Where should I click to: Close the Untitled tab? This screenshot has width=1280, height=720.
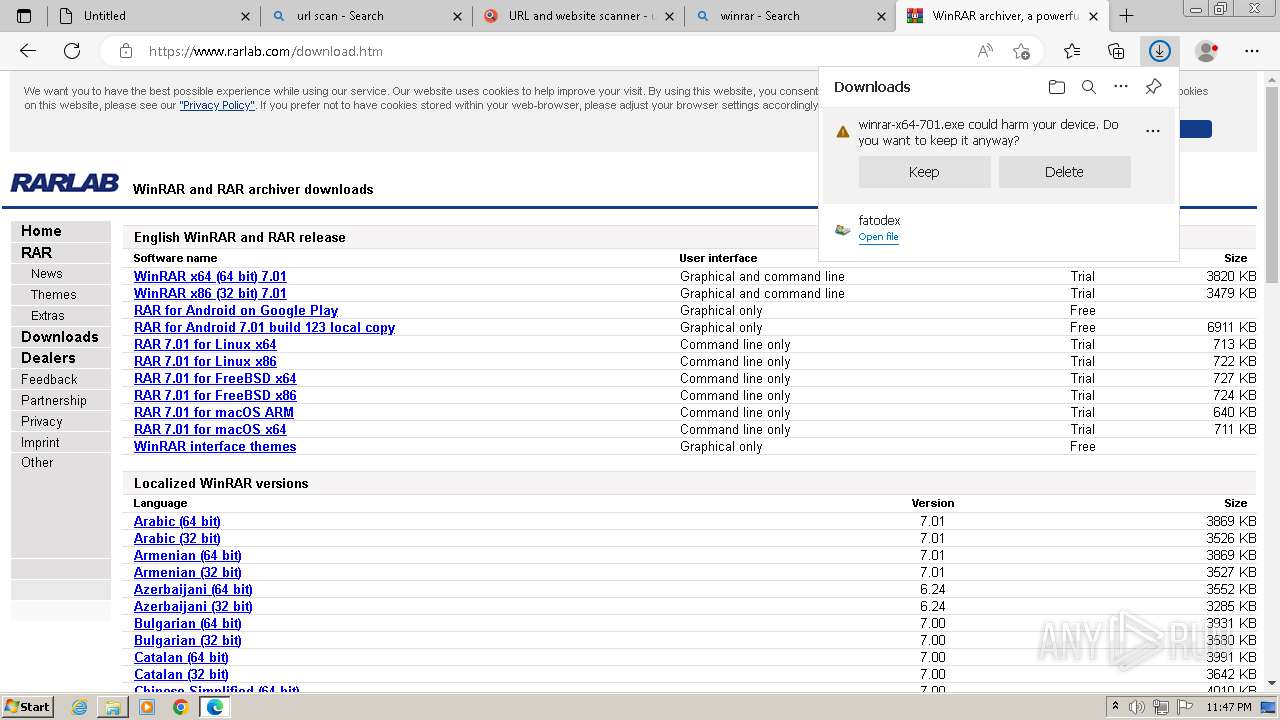[x=246, y=16]
